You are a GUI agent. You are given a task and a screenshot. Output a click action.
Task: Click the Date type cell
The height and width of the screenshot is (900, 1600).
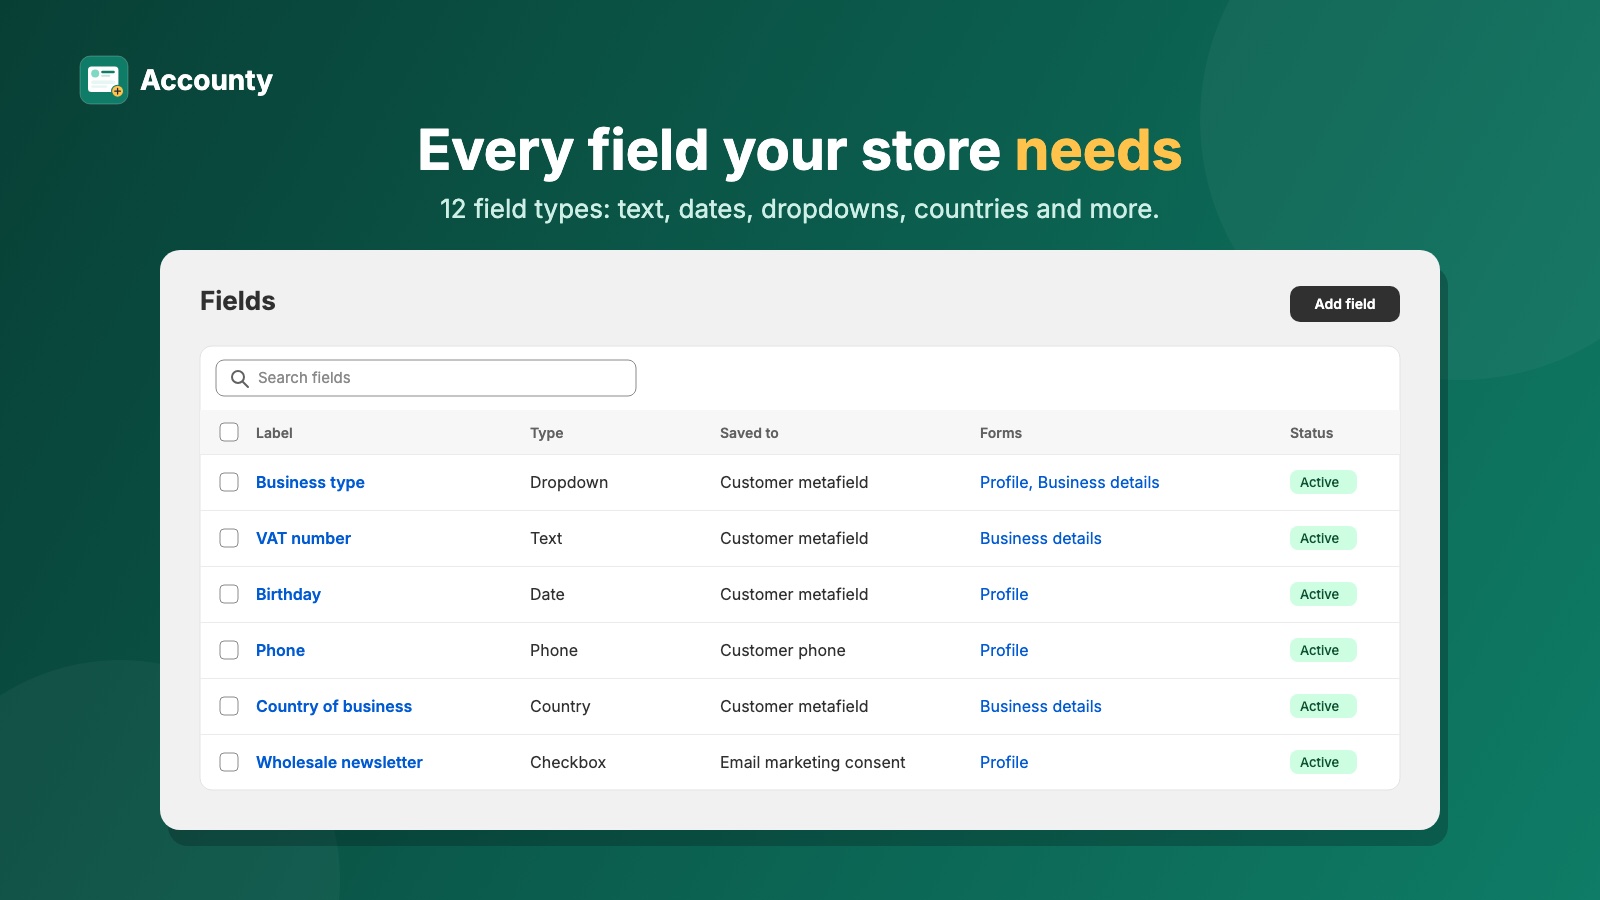(547, 594)
